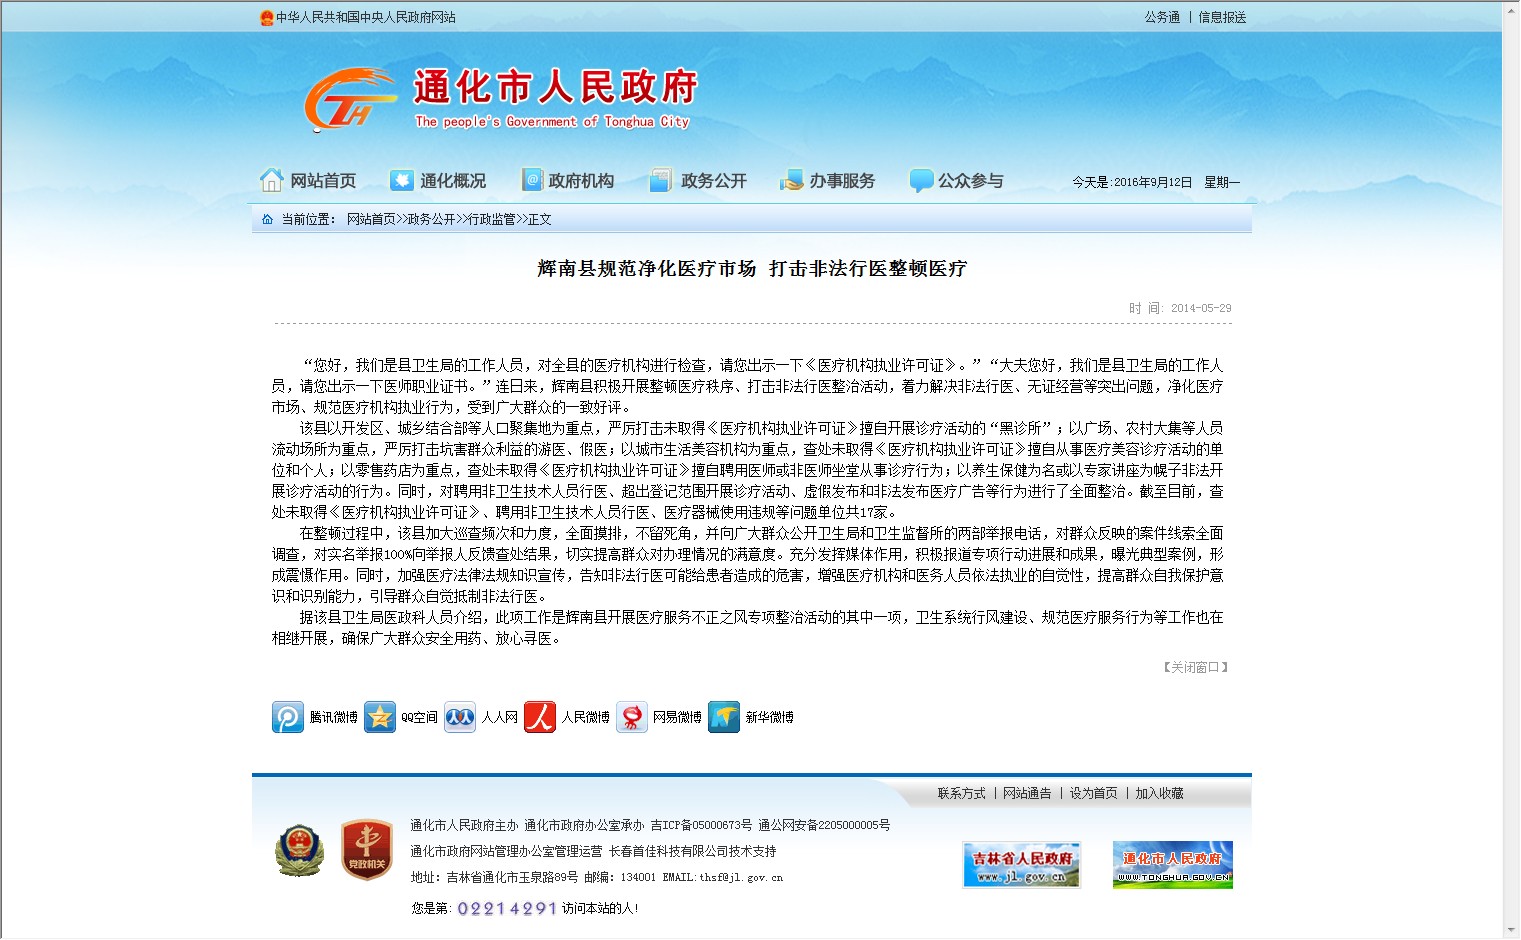Image resolution: width=1521 pixels, height=940 pixels.
Task: Open the 公众参与 menu
Action: click(956, 181)
